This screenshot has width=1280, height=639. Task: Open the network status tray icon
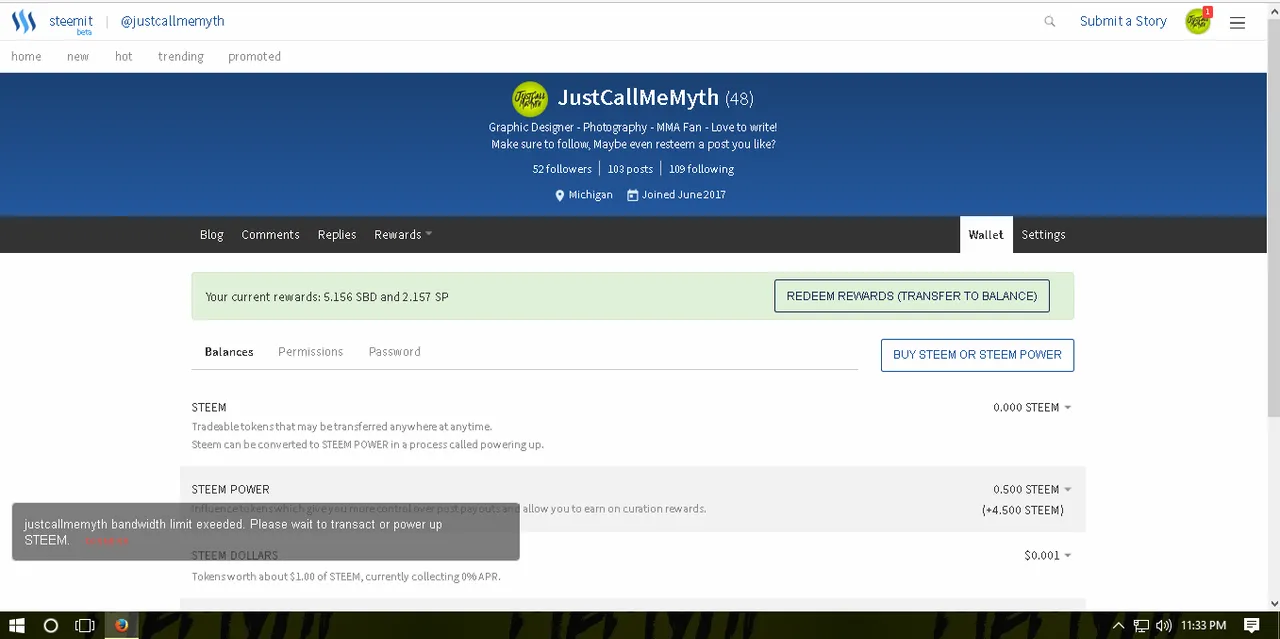click(1141, 625)
